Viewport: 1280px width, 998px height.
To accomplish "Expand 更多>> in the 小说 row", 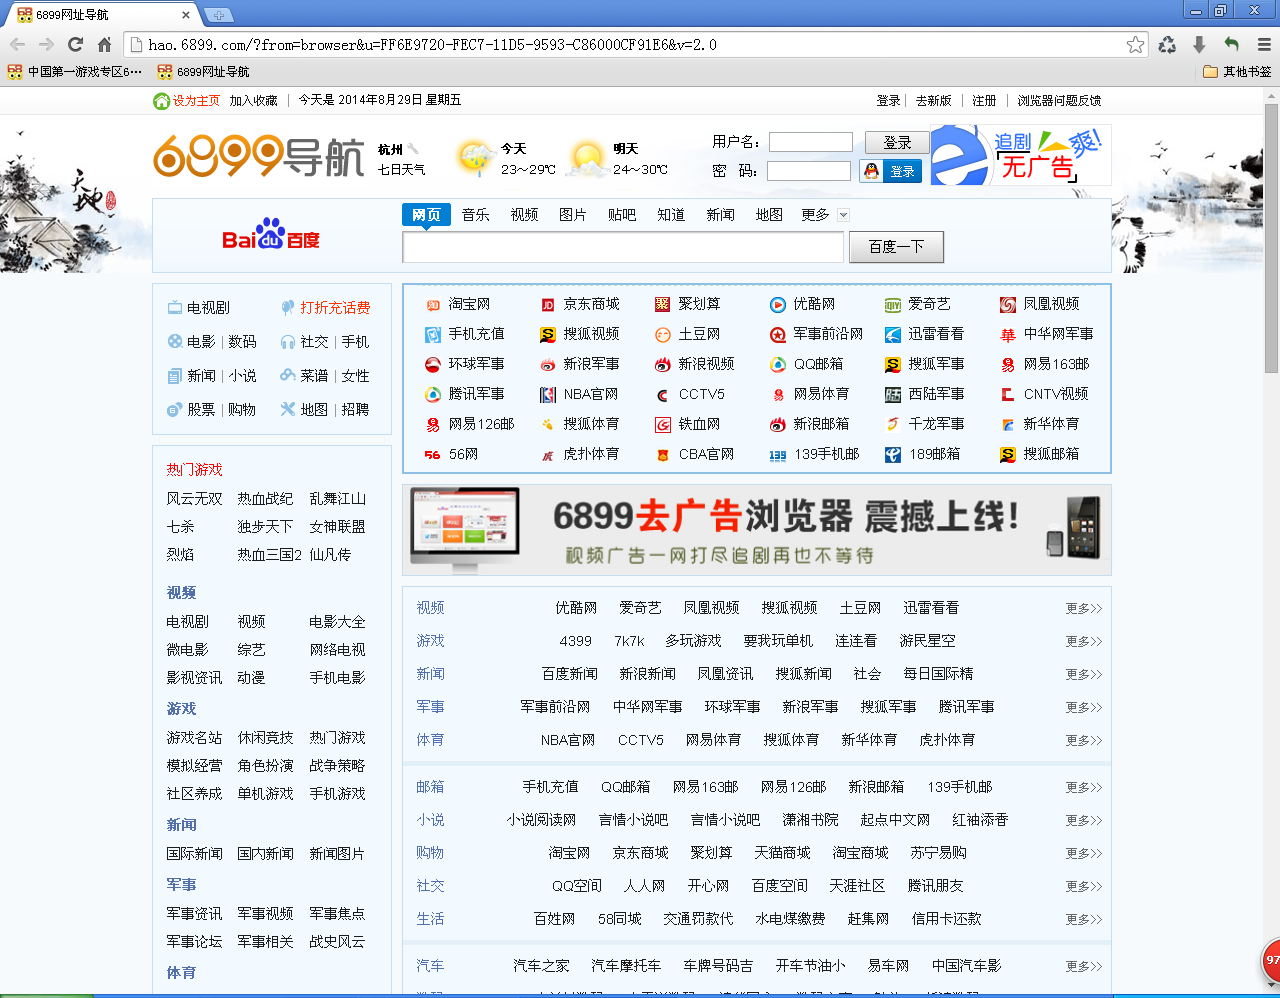I will (1084, 820).
